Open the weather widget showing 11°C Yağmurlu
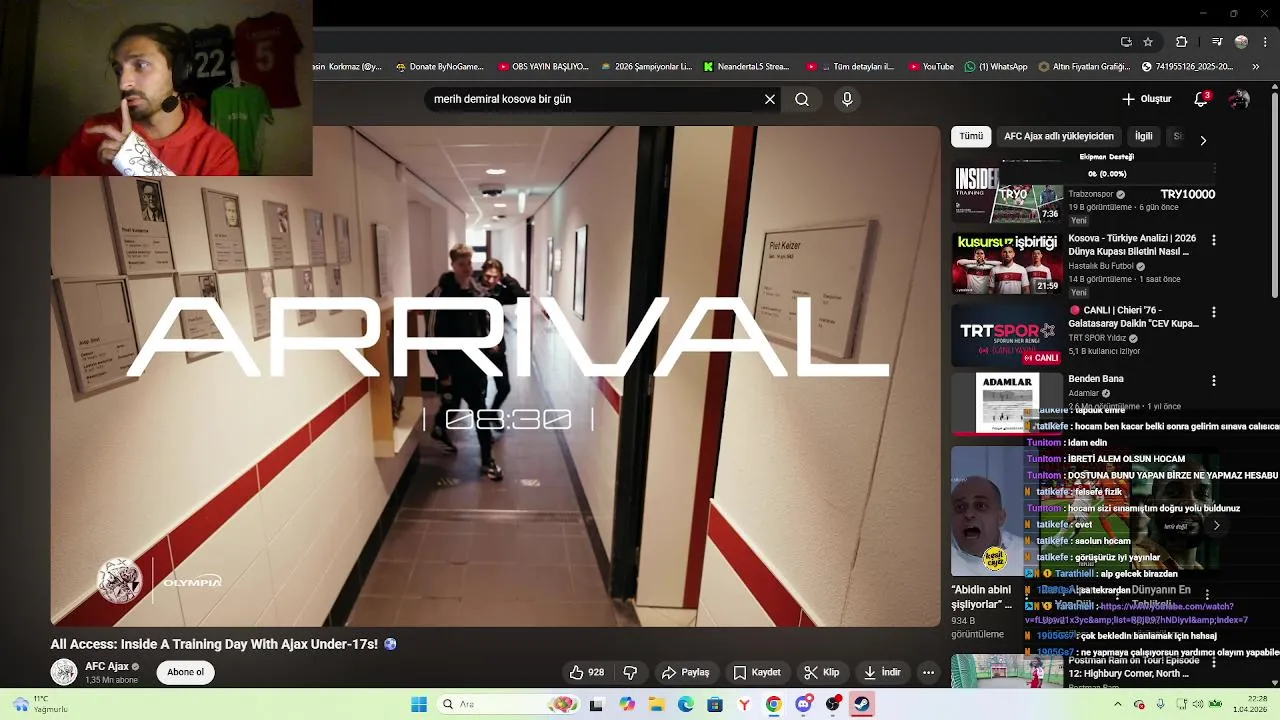The image size is (1280, 720). pos(40,704)
